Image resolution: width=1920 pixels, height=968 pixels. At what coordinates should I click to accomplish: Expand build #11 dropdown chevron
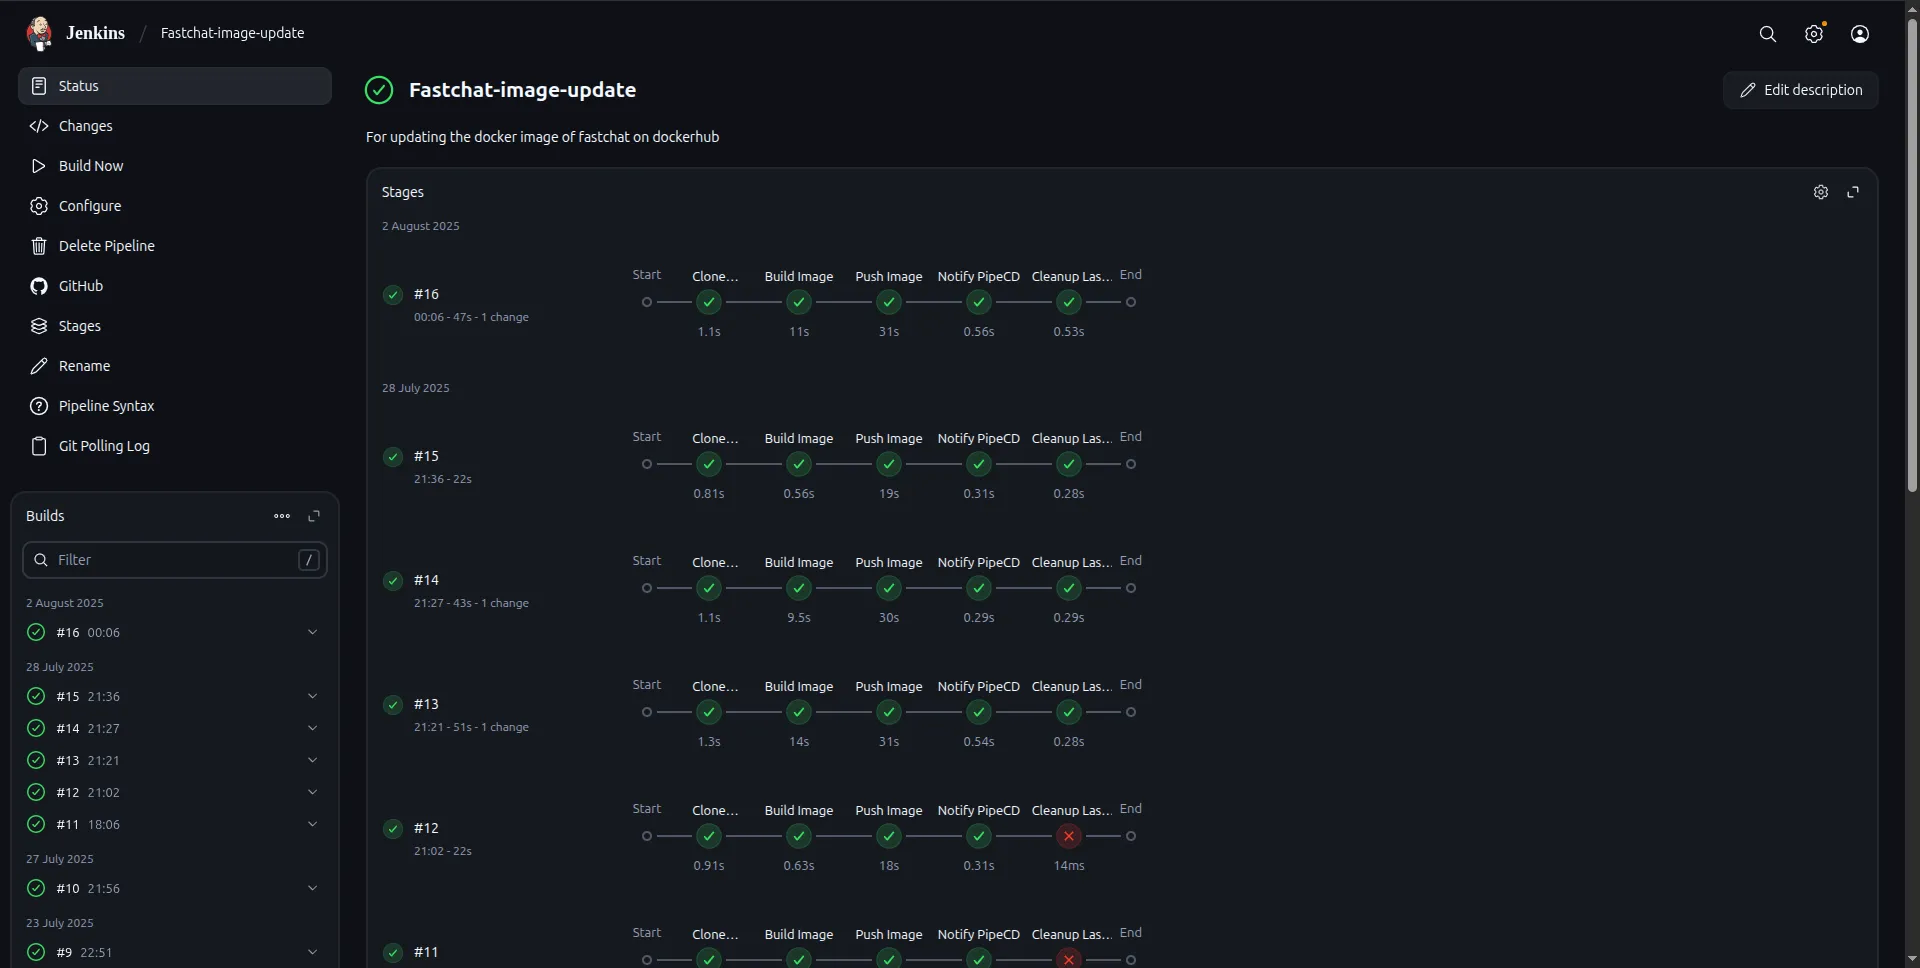[x=312, y=824]
